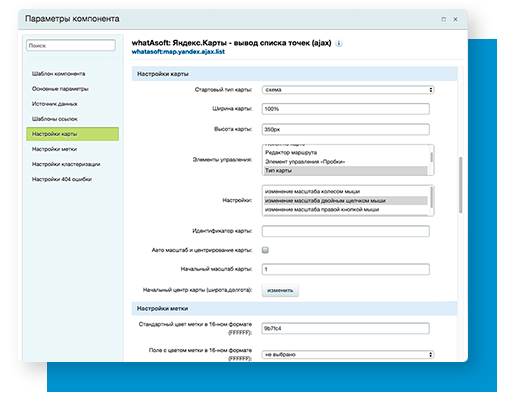506x420 pixels.
Task: Select изменение масштаба правой кнопкой мыши
Action: 345,210
